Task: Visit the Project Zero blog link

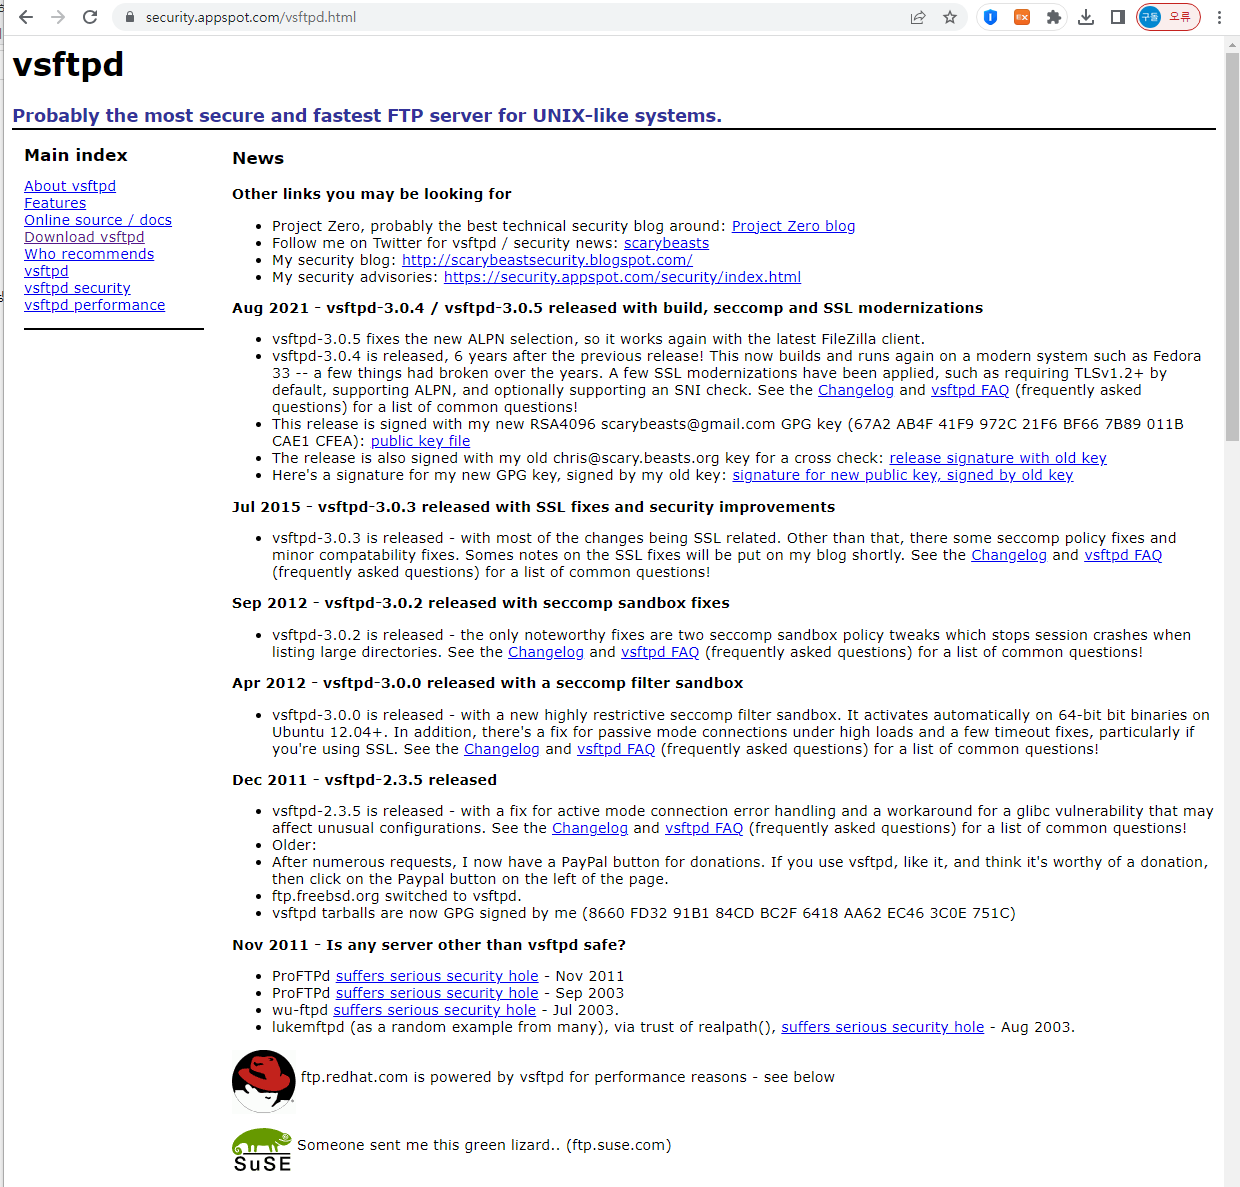Action: (793, 226)
